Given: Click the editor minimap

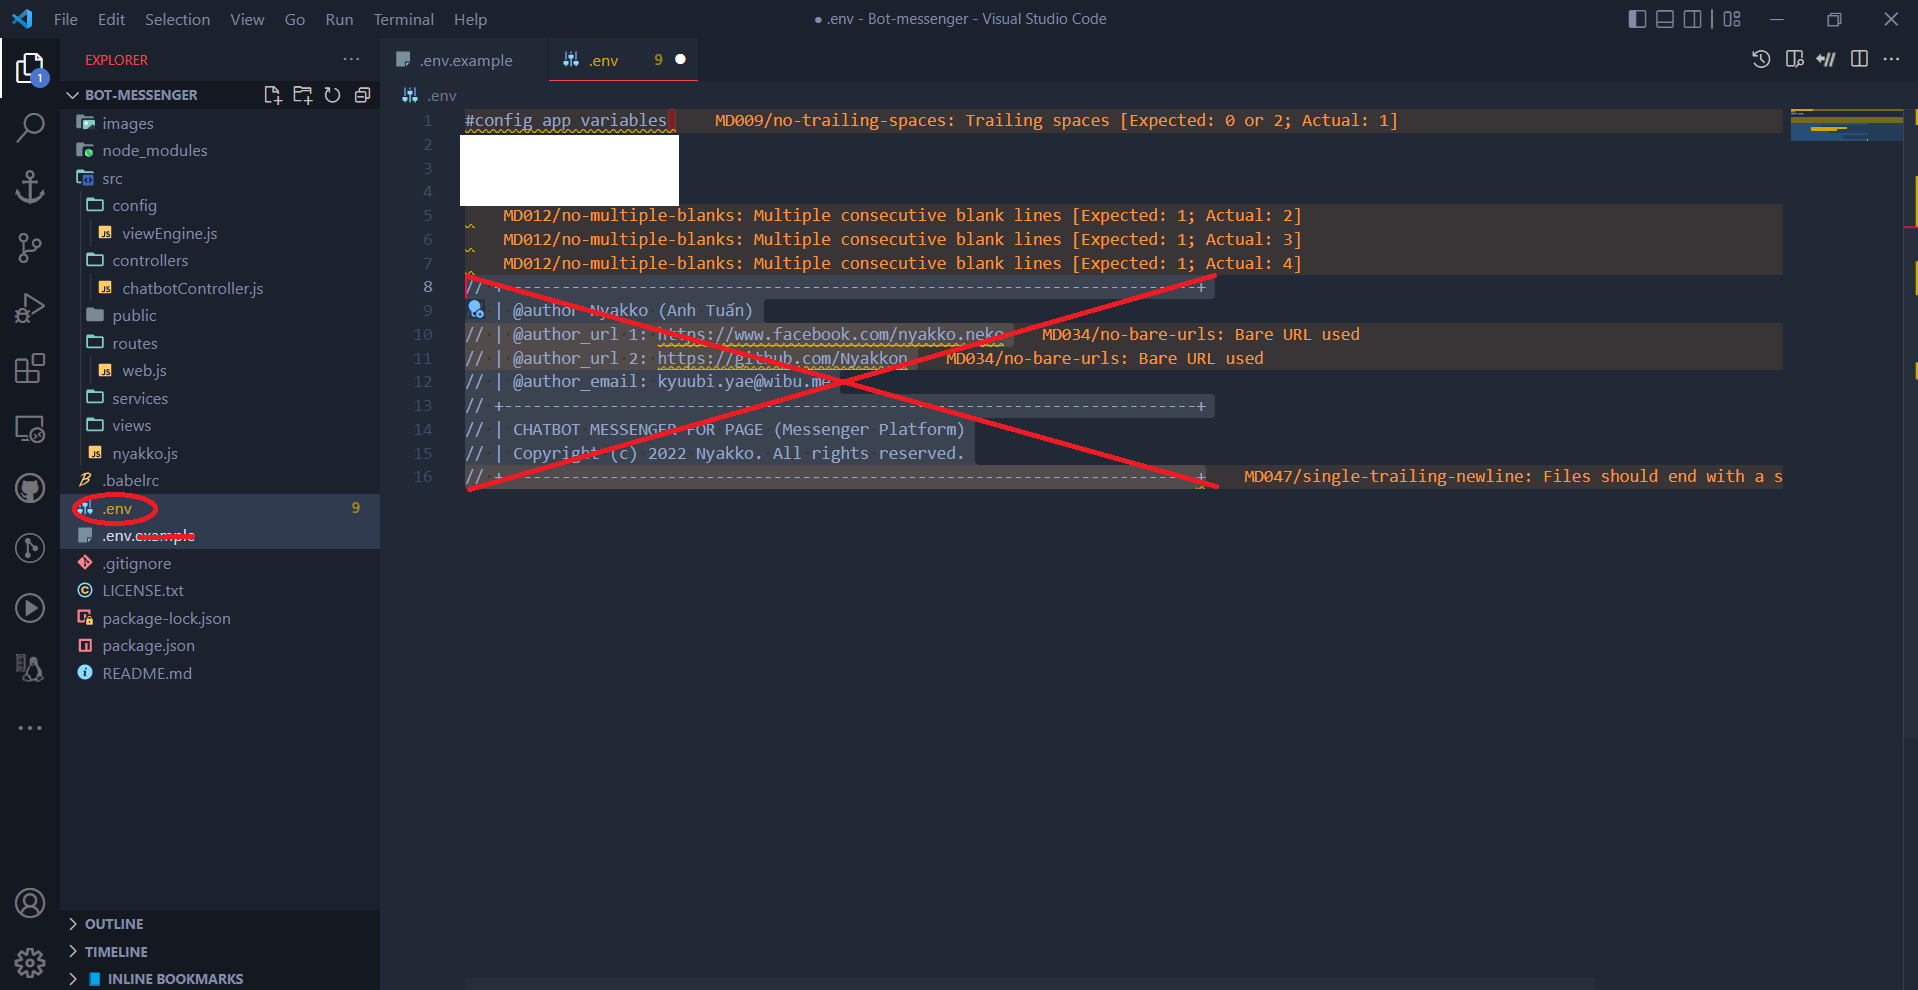Looking at the screenshot, I should point(1846,126).
